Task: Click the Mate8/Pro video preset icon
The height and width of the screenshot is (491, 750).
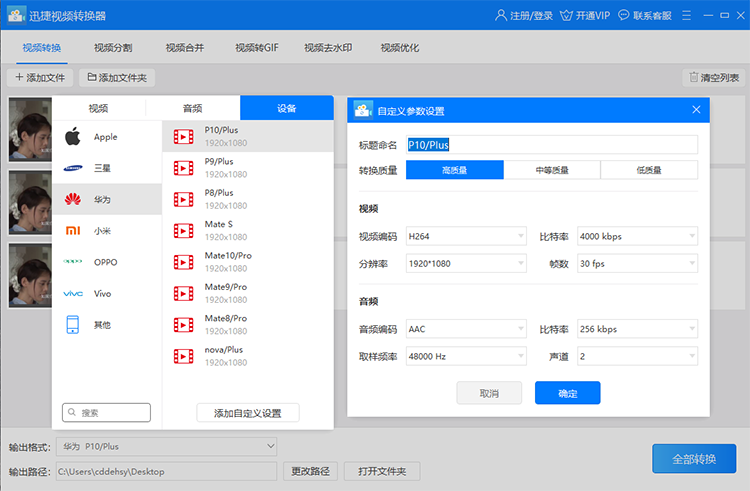Action: (184, 325)
